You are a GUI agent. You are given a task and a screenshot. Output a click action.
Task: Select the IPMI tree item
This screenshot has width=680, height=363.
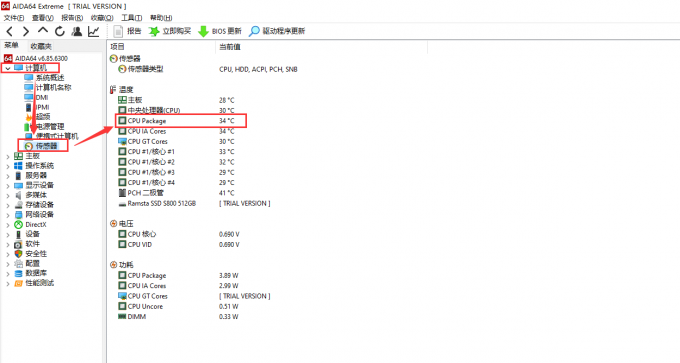[x=37, y=107]
